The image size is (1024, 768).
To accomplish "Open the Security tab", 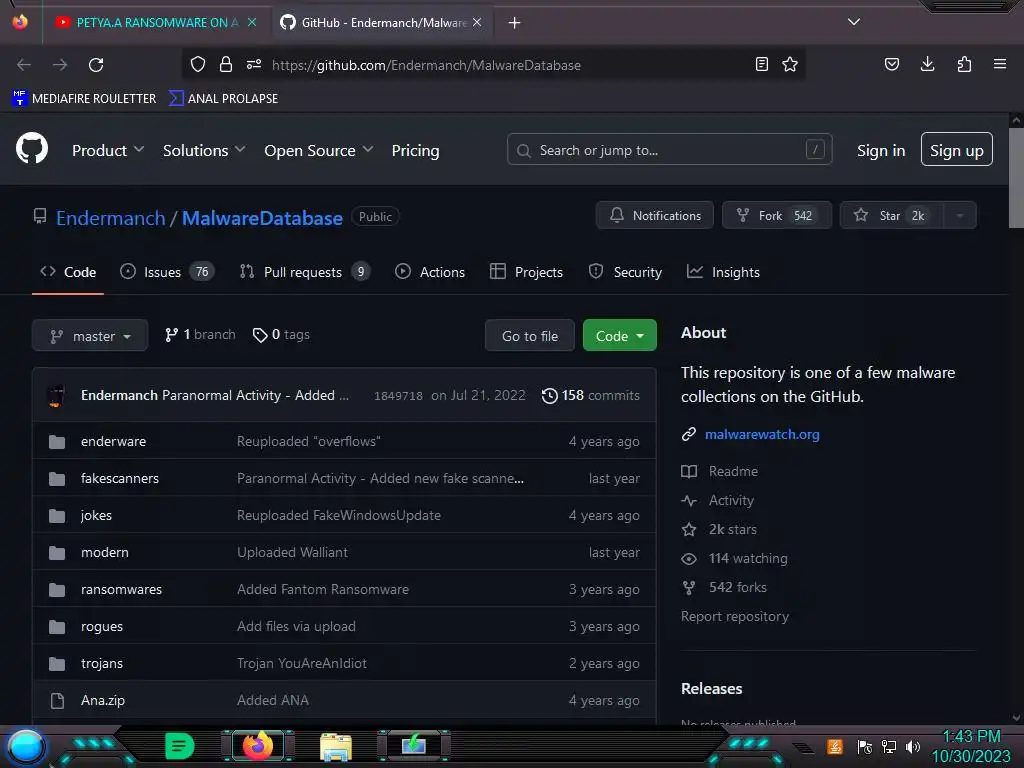I will (x=625, y=272).
